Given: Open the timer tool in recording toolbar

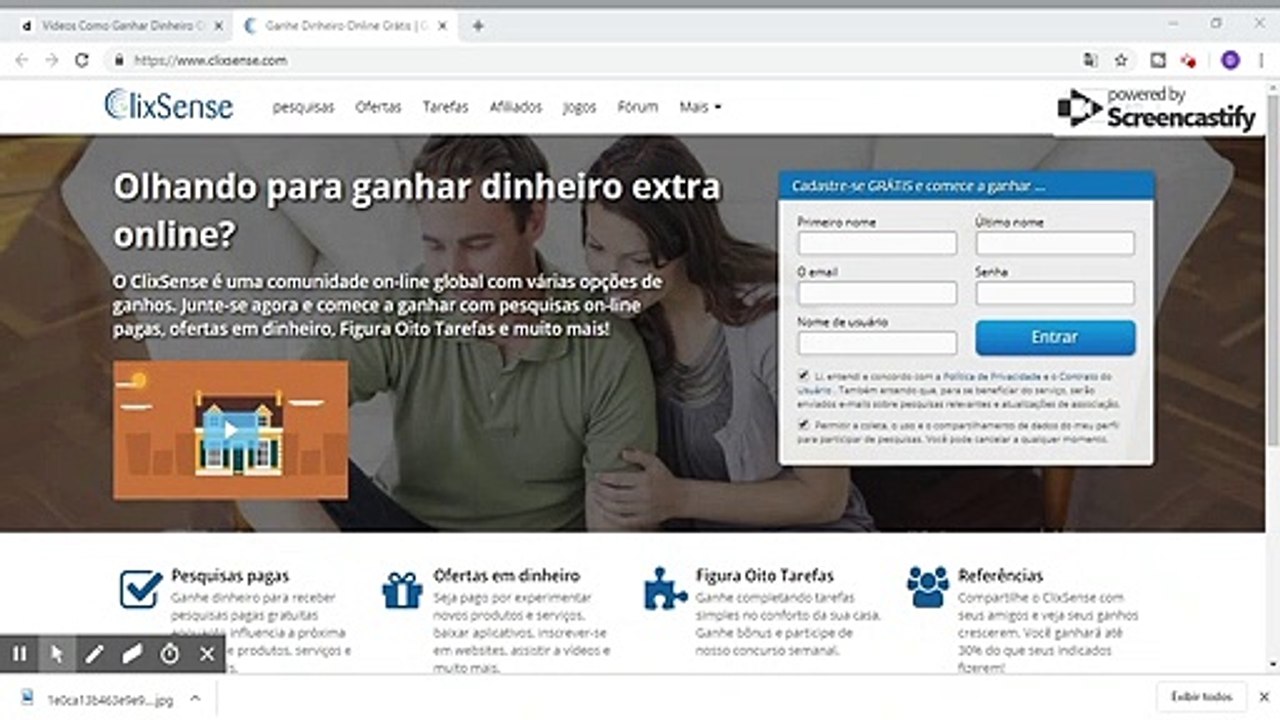Looking at the screenshot, I should 169,654.
